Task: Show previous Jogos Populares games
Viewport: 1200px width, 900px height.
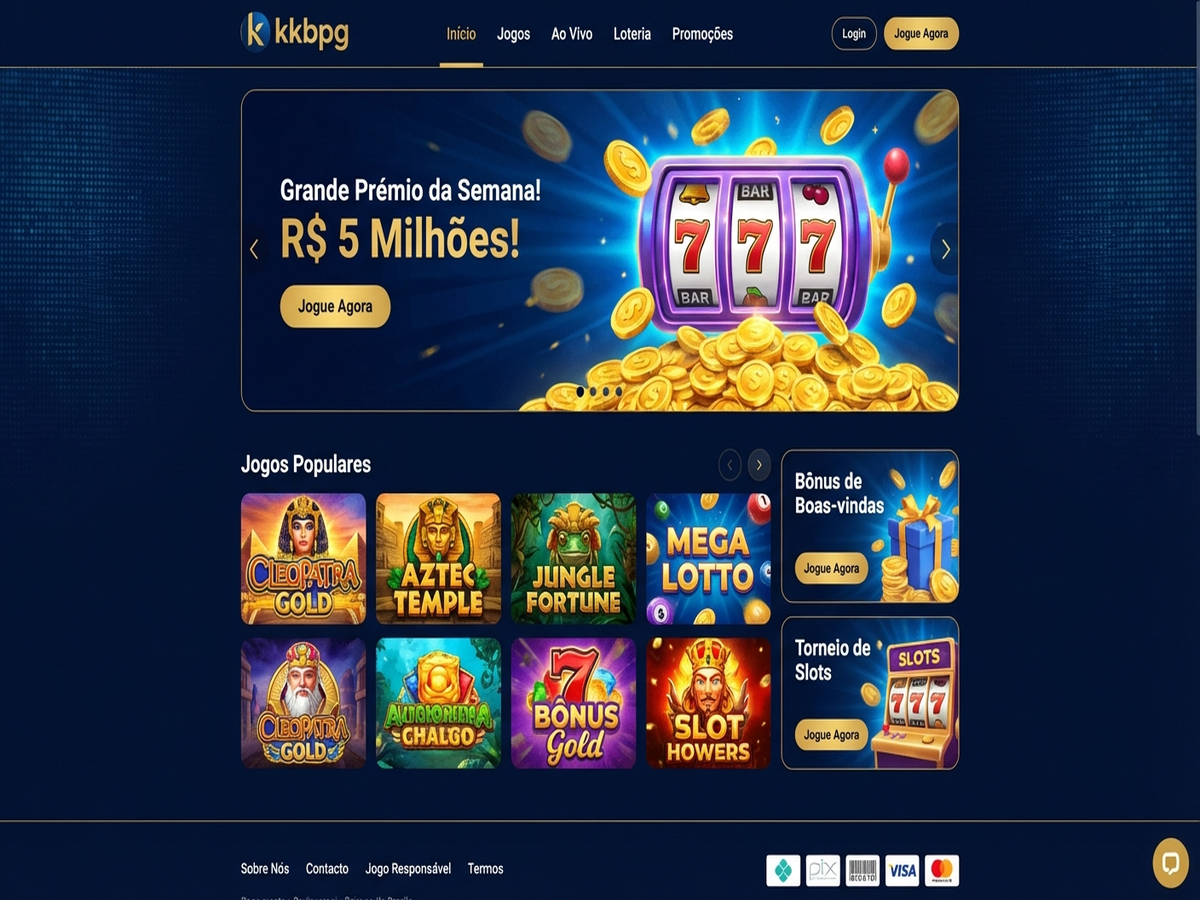Action: (x=730, y=464)
